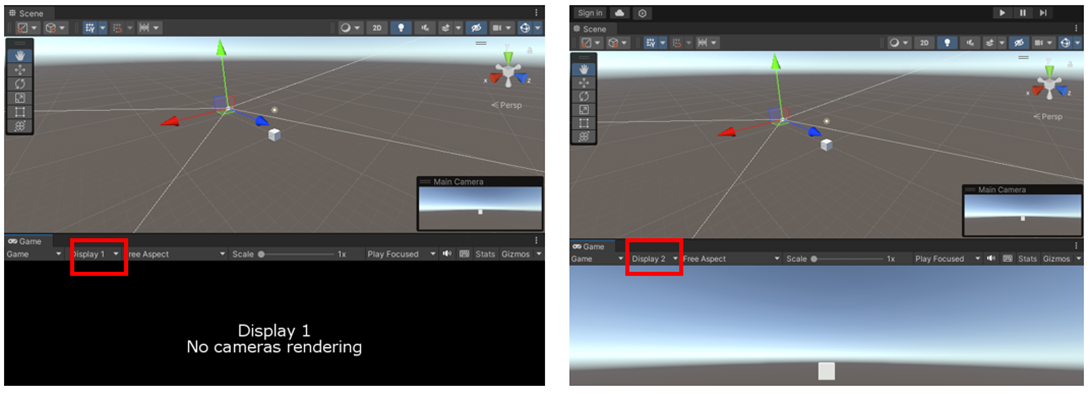This screenshot has width=1090, height=394.
Task: Select the Rect tool in right Scene view
Action: (x=584, y=123)
